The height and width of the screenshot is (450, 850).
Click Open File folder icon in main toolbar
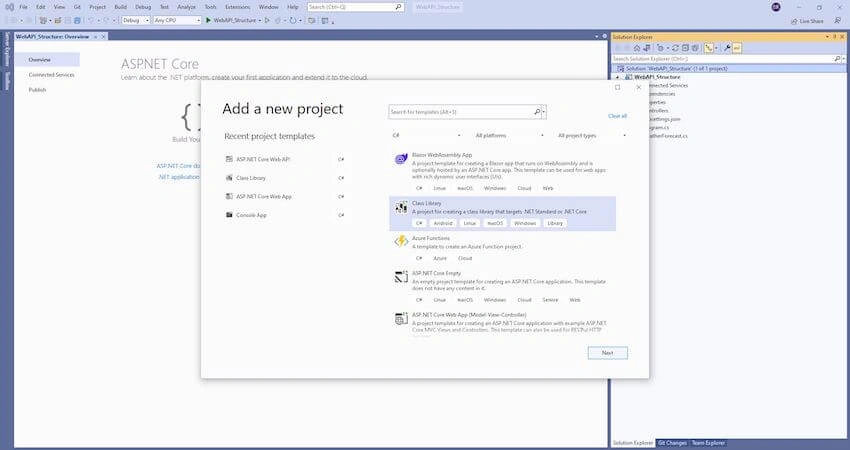pyautogui.click(x=57, y=20)
